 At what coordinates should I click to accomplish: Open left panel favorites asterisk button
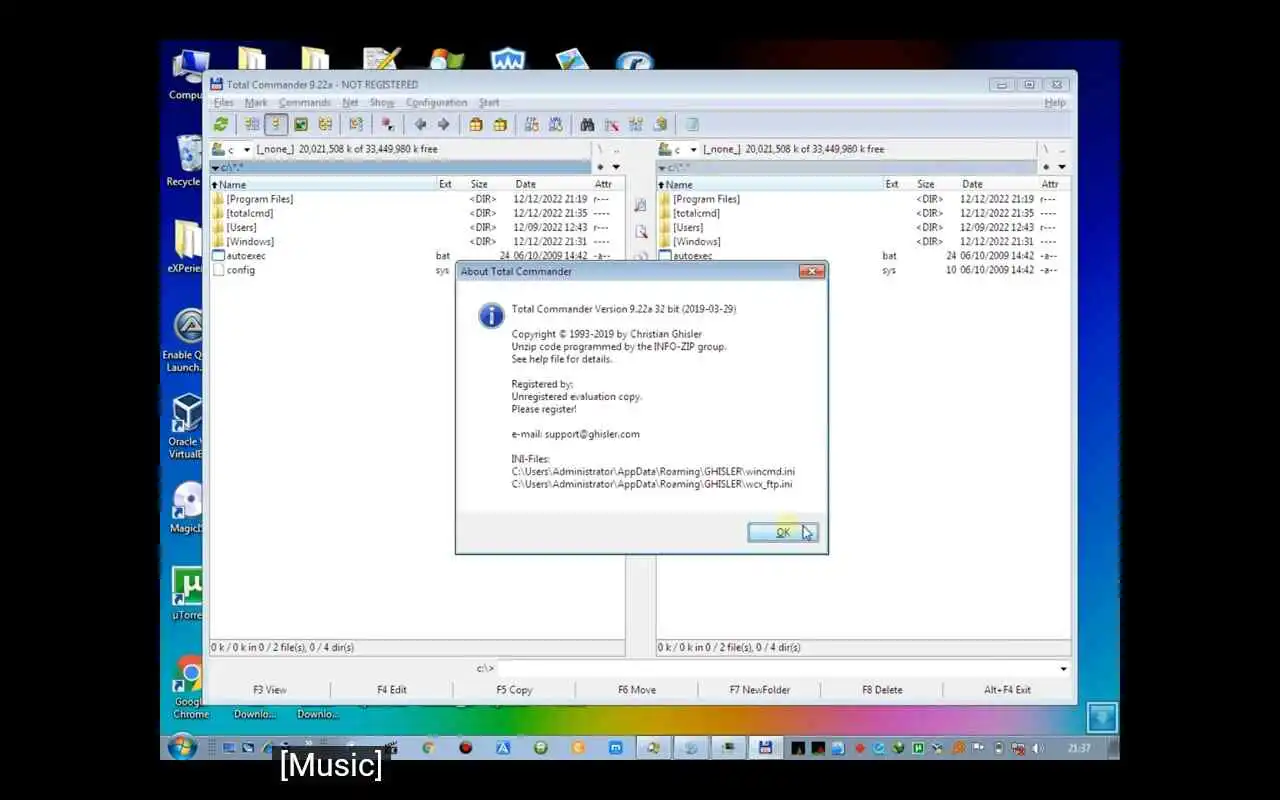pos(600,167)
